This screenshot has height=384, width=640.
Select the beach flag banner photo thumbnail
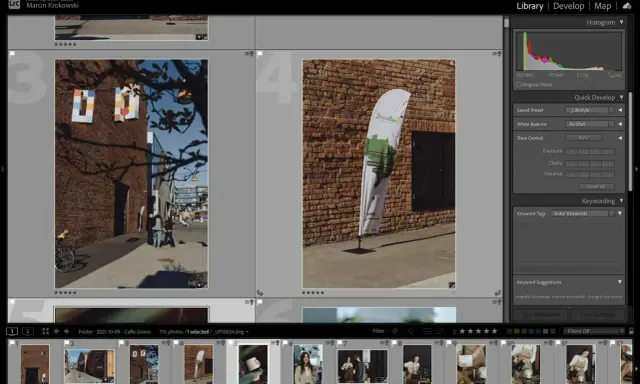tap(379, 174)
